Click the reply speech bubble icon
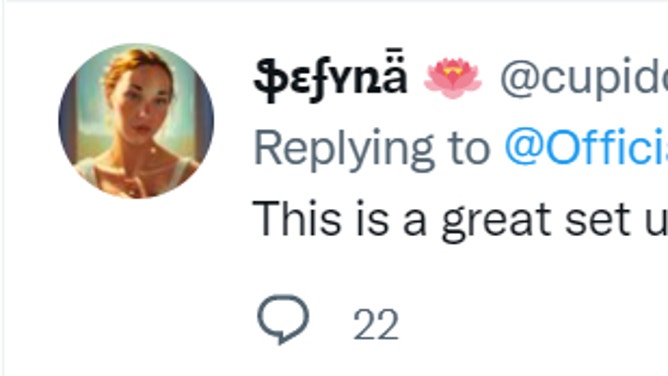Viewport: 668px width, 376px height. [x=283, y=319]
